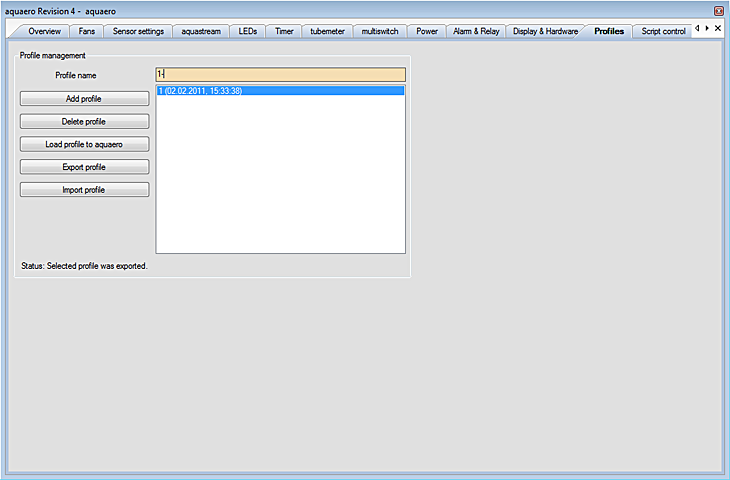Open the multiswitch tab

(x=380, y=32)
